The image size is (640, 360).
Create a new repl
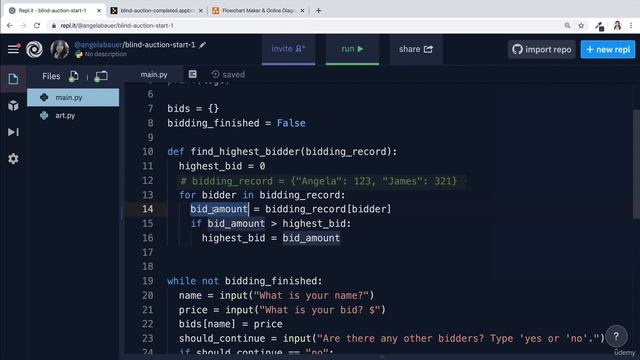point(608,49)
